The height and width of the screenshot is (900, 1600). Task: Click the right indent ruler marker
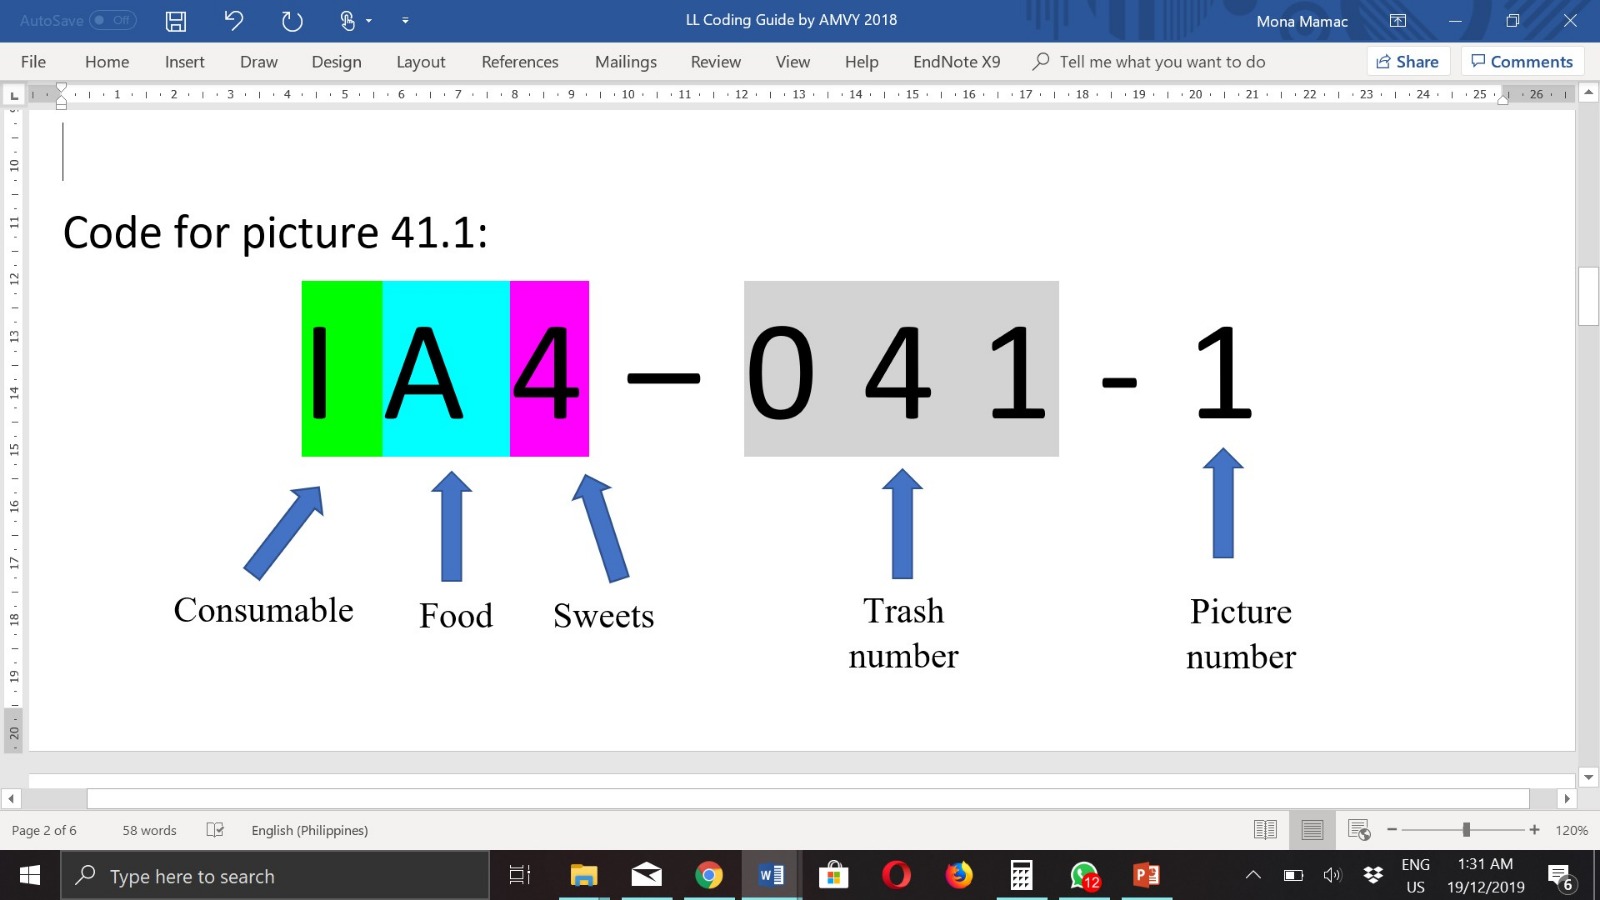point(1502,99)
